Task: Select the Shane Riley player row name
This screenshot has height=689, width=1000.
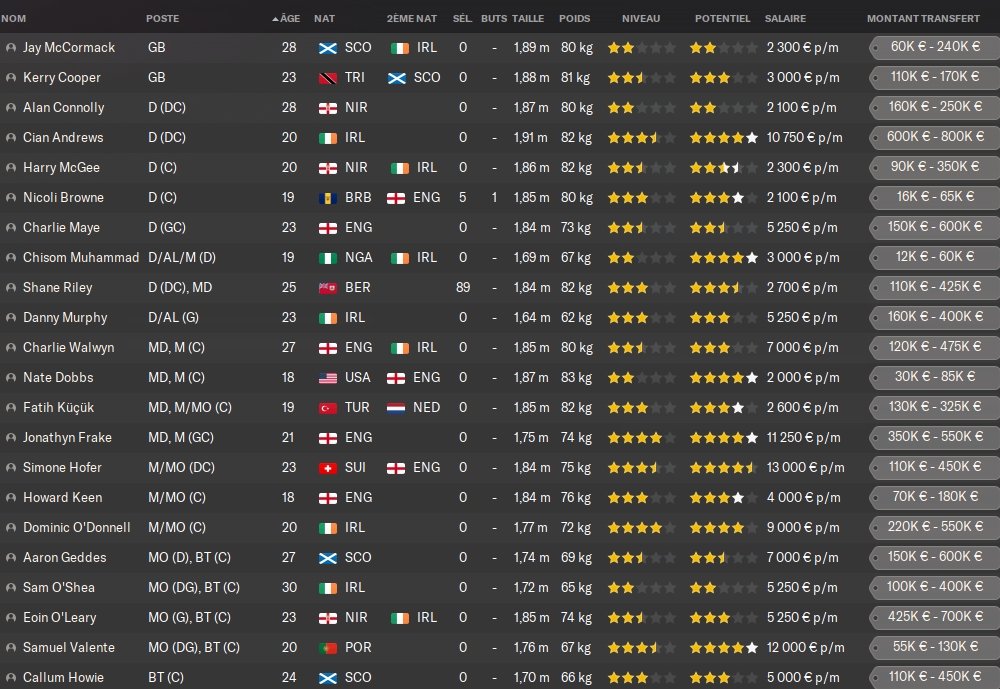Action: [57, 287]
